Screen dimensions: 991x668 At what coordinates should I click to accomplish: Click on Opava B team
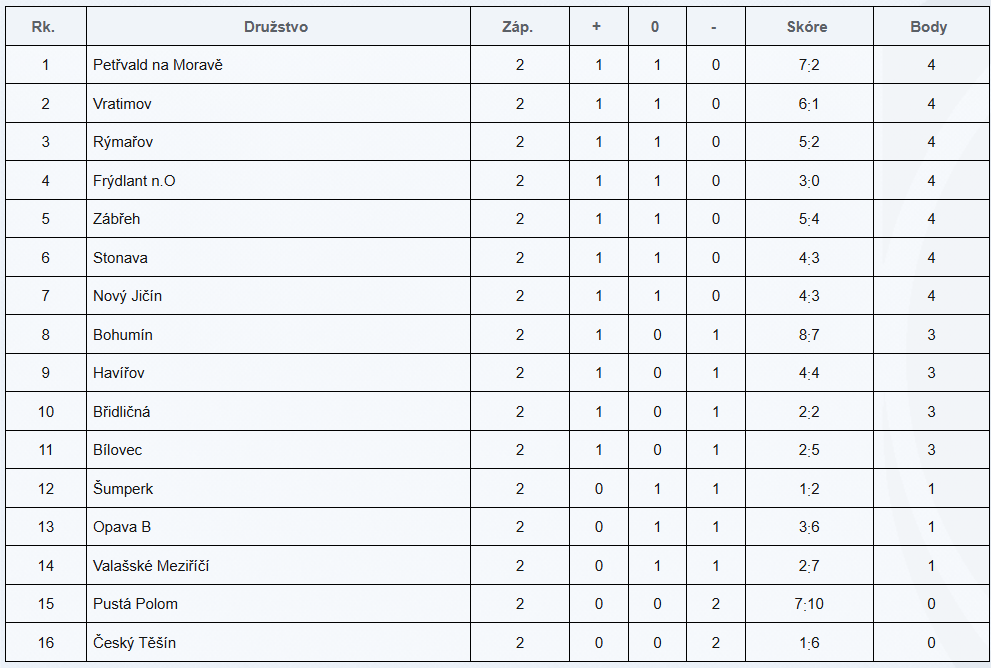pyautogui.click(x=122, y=527)
